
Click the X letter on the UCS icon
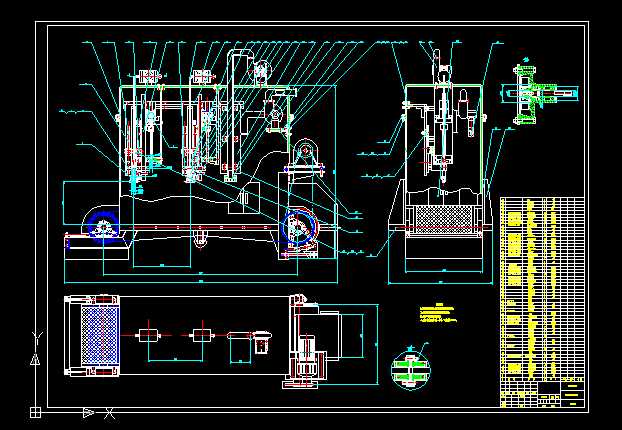[x=110, y=412]
